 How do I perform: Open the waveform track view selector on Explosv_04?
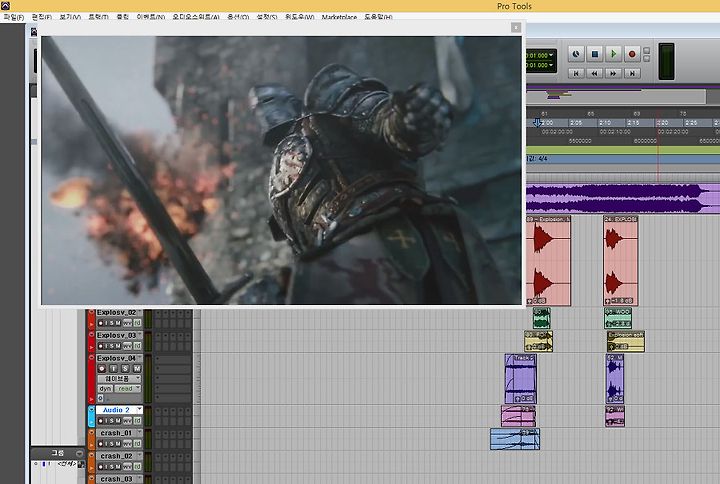point(119,379)
